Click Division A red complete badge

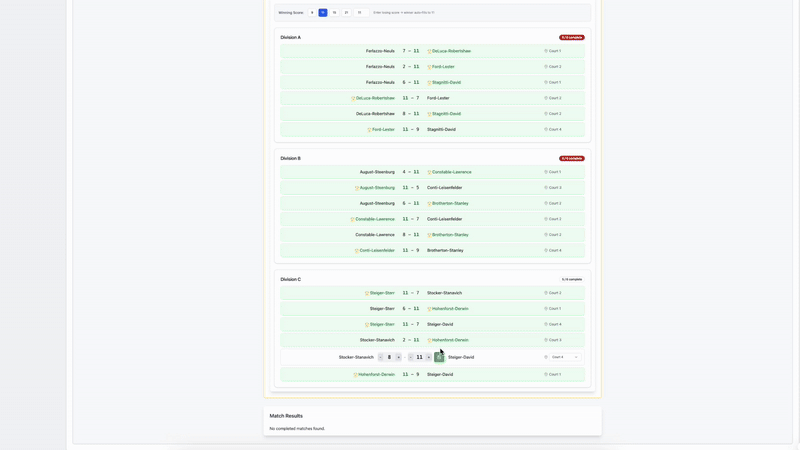[571, 37]
